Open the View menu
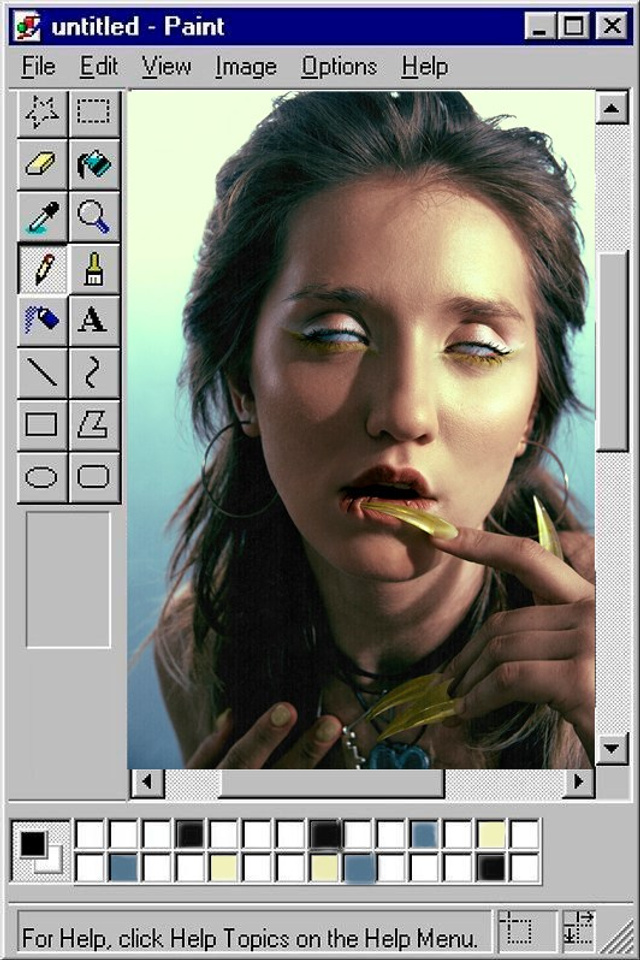The image size is (640, 960). tap(166, 66)
